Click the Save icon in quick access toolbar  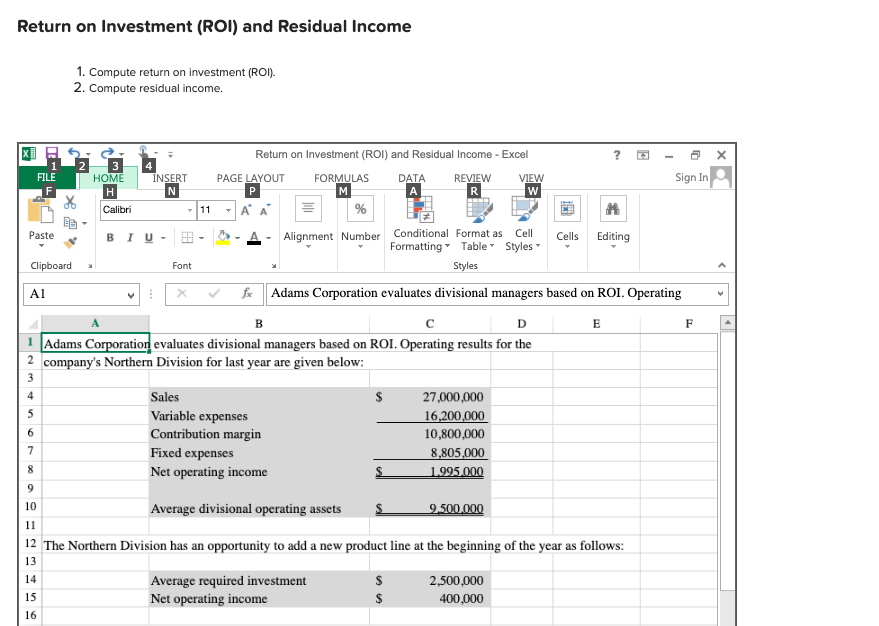click(x=52, y=153)
